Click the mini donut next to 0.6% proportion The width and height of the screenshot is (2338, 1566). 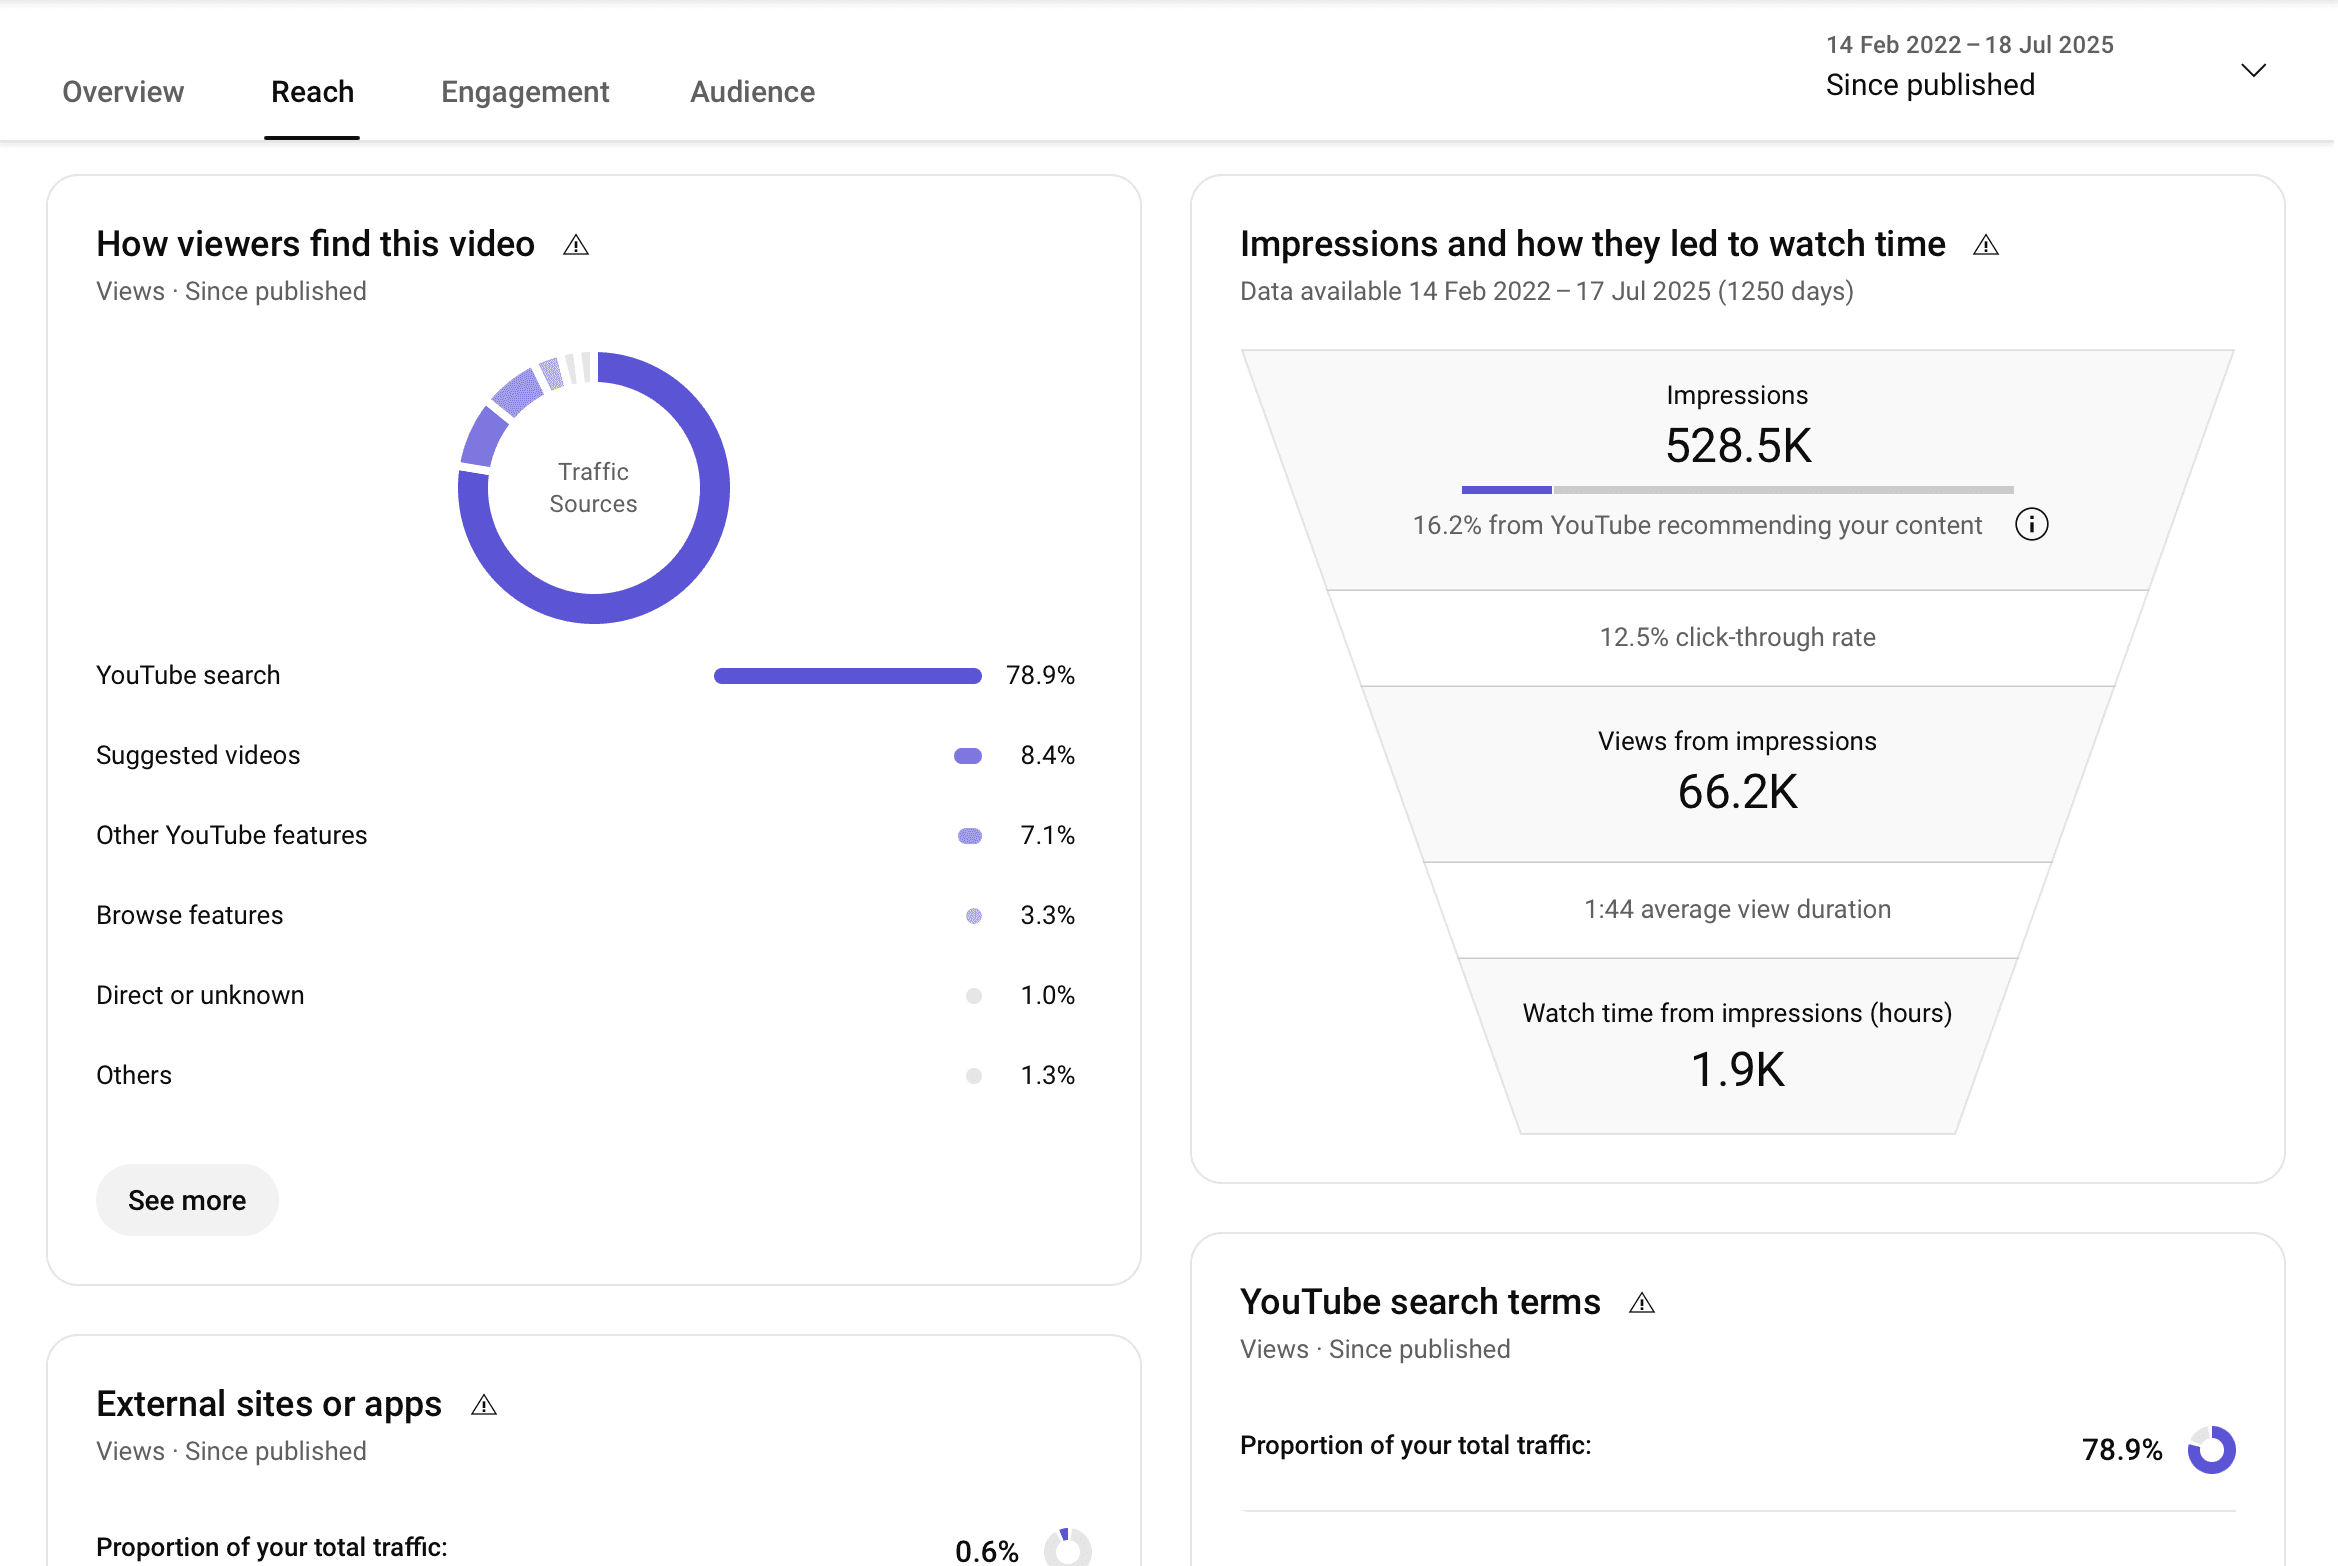coord(1068,1548)
